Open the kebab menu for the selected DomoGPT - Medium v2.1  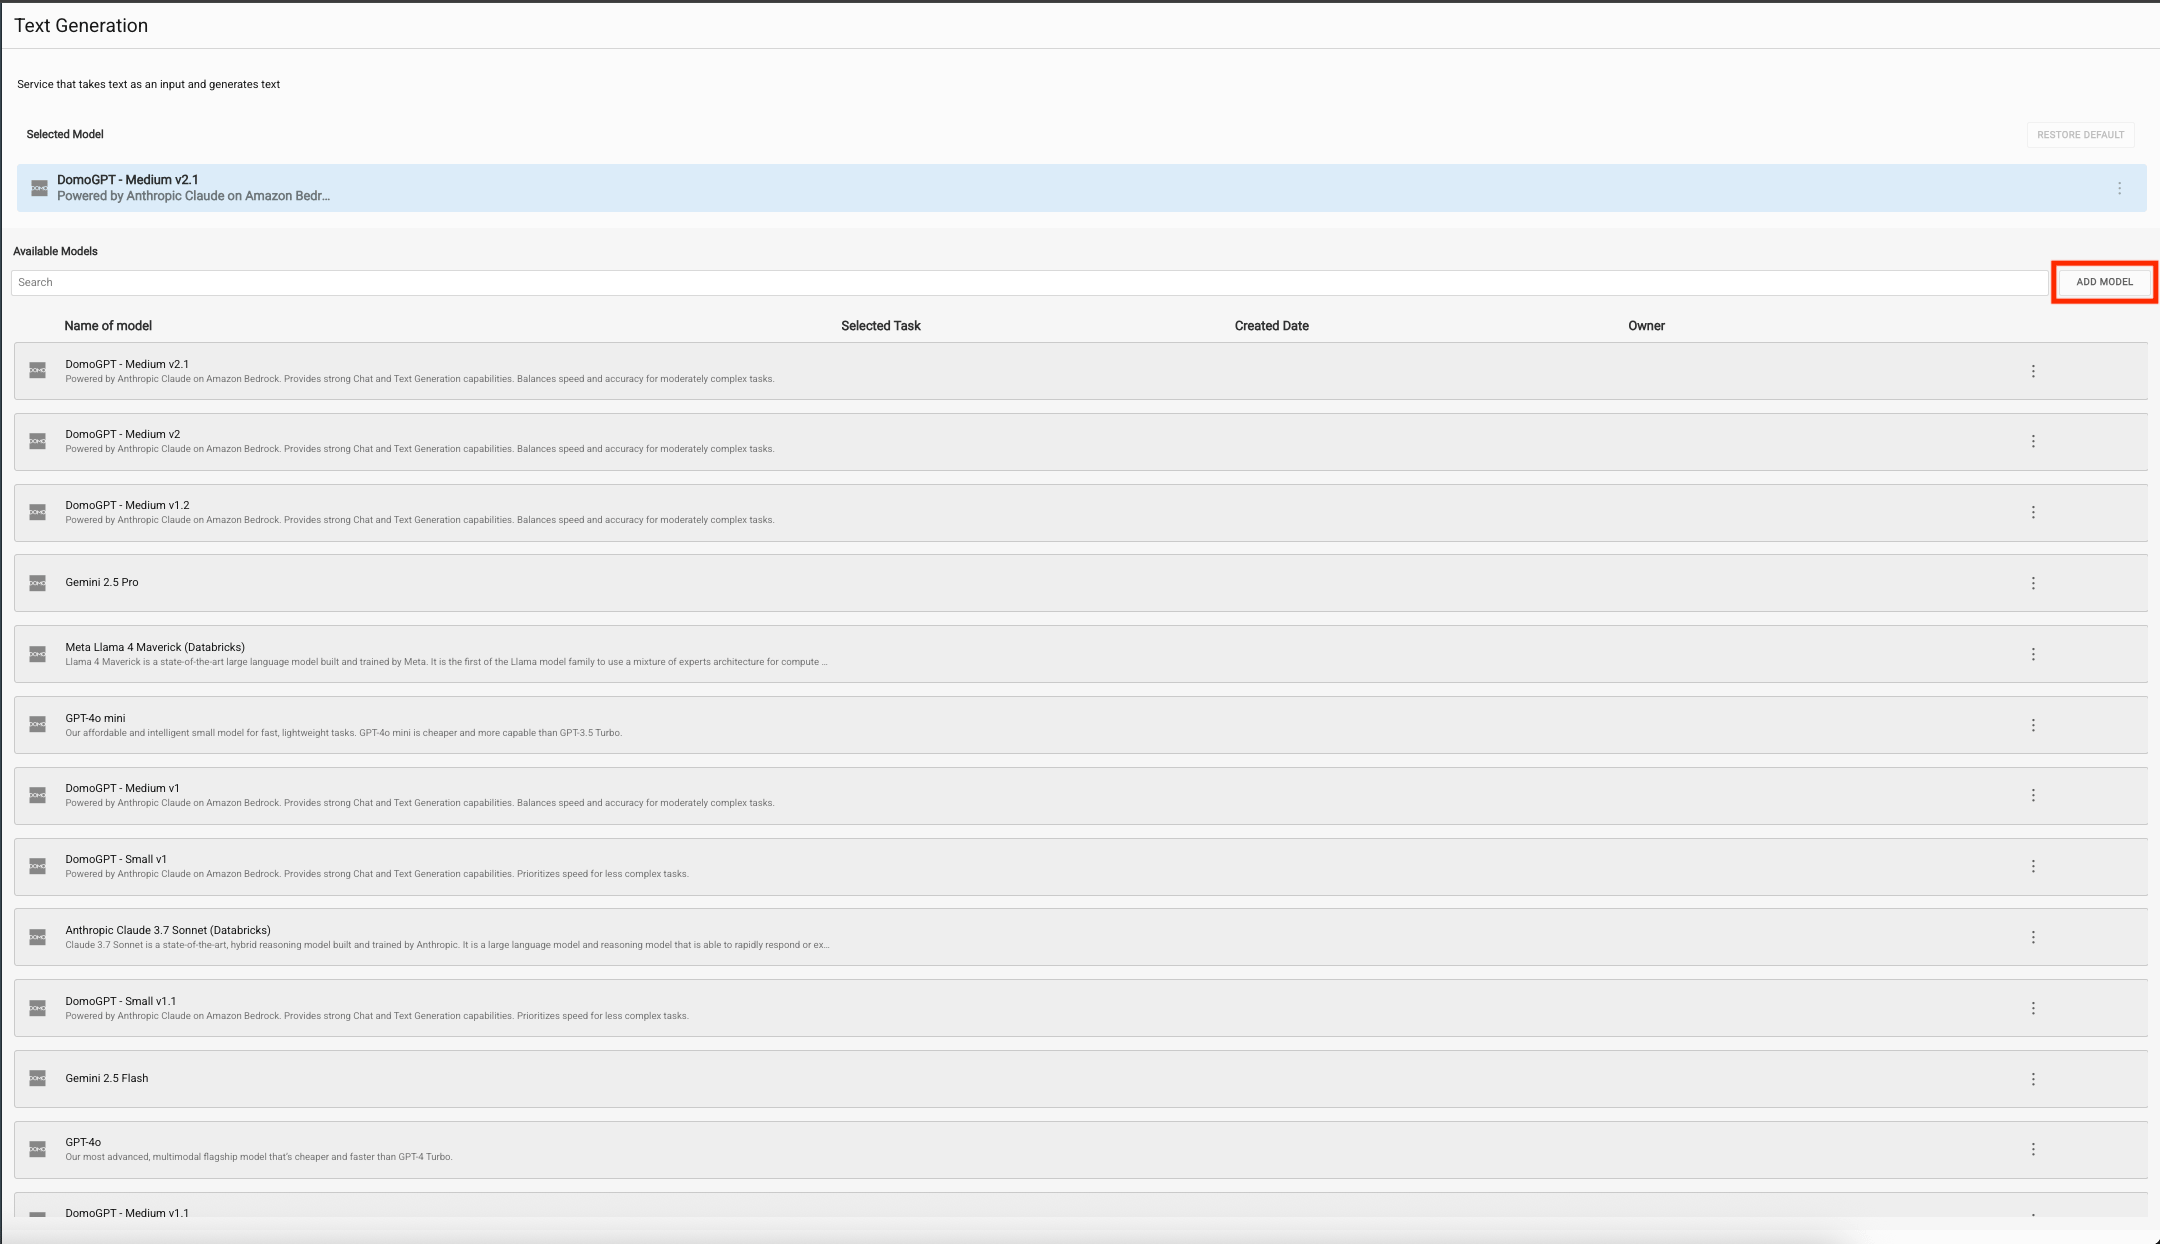click(2119, 188)
